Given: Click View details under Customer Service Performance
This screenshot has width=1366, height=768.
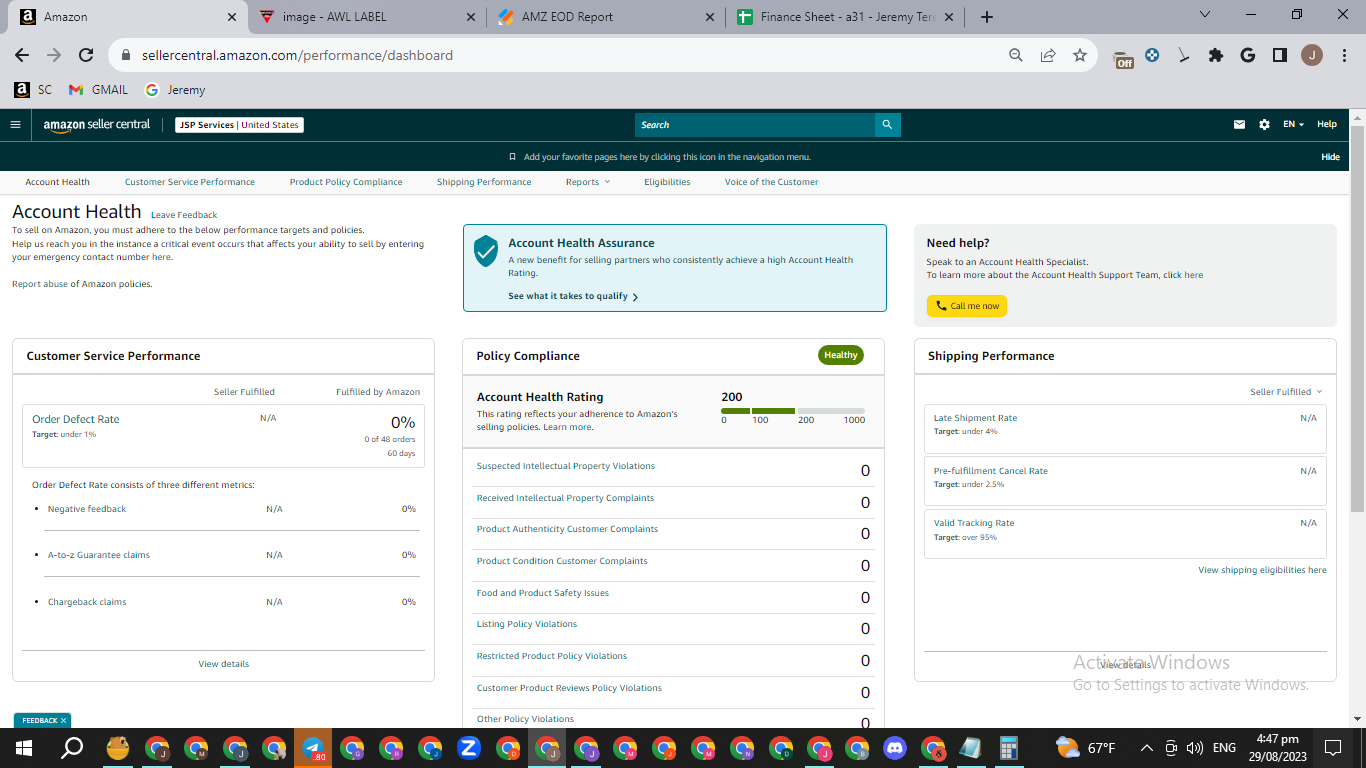Looking at the screenshot, I should [224, 664].
